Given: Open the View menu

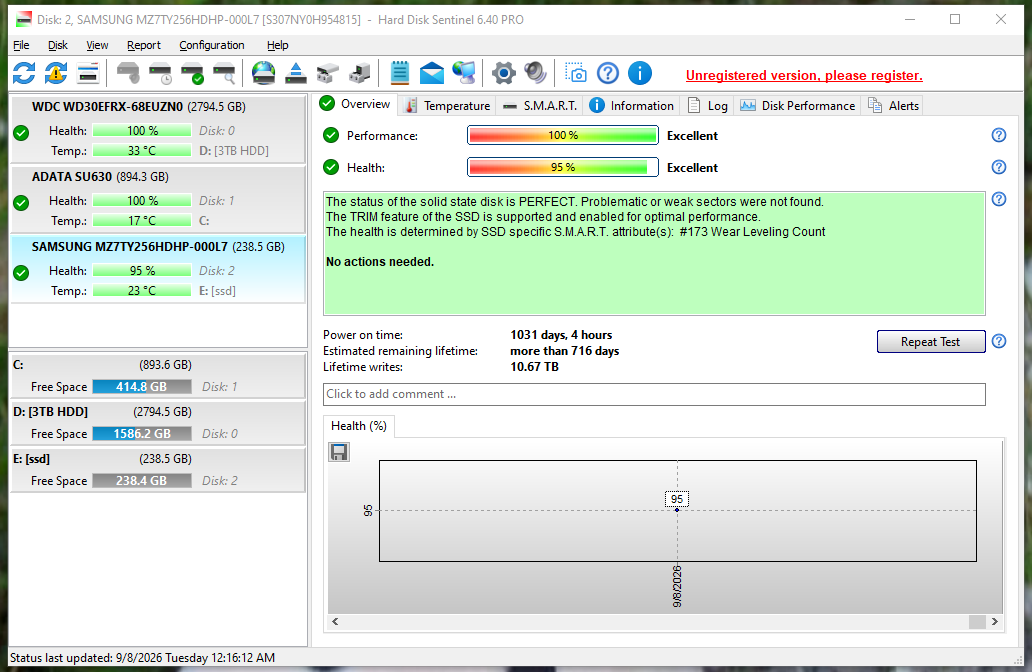Looking at the screenshot, I should pyautogui.click(x=97, y=45).
